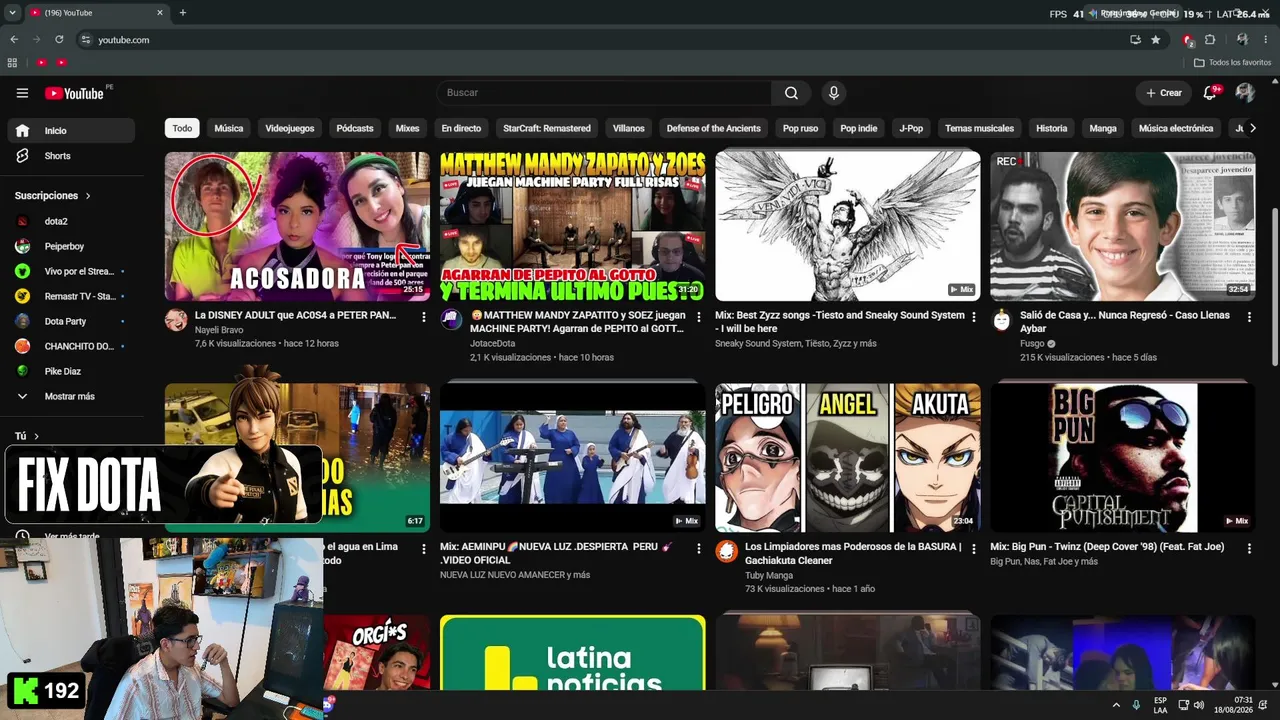Click the Crear button

click(1164, 93)
